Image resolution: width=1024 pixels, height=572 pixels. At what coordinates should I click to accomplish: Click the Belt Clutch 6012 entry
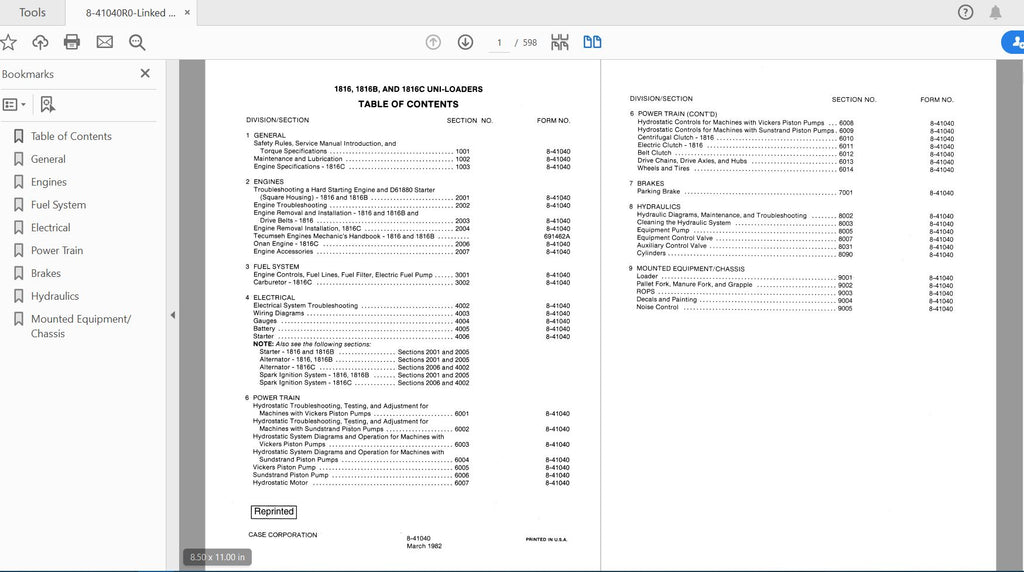click(x=745, y=153)
